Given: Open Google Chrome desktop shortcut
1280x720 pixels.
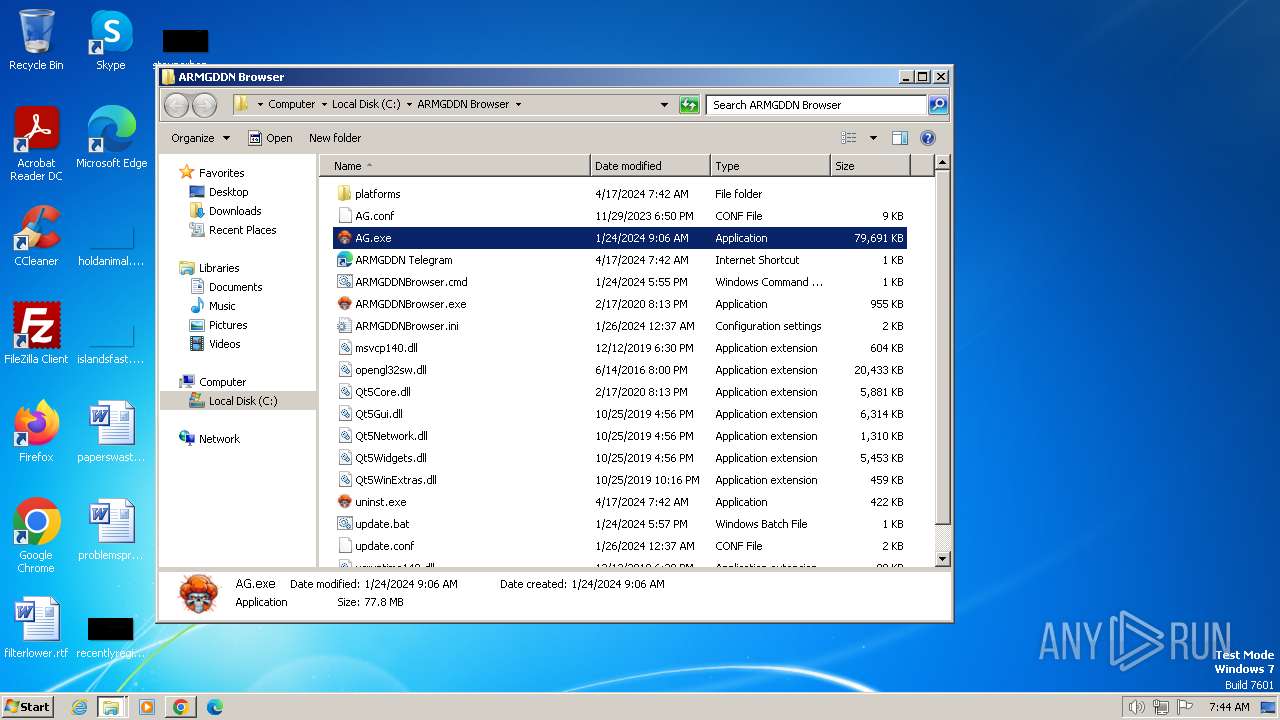Looking at the screenshot, I should pos(36,535).
